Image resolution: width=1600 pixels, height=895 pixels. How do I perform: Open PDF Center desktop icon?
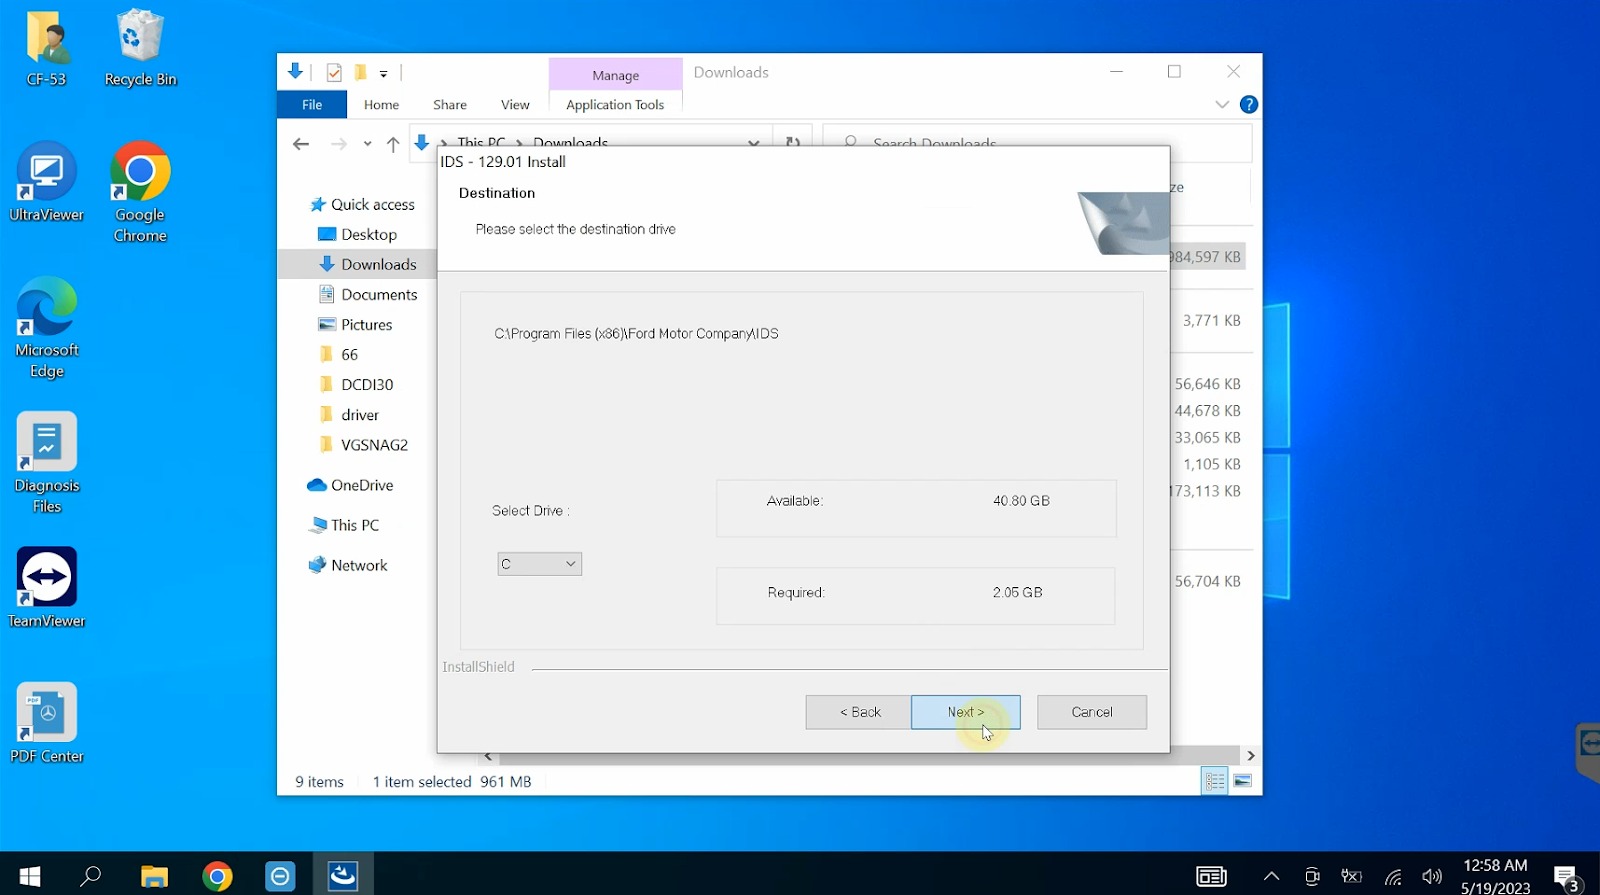tap(47, 722)
